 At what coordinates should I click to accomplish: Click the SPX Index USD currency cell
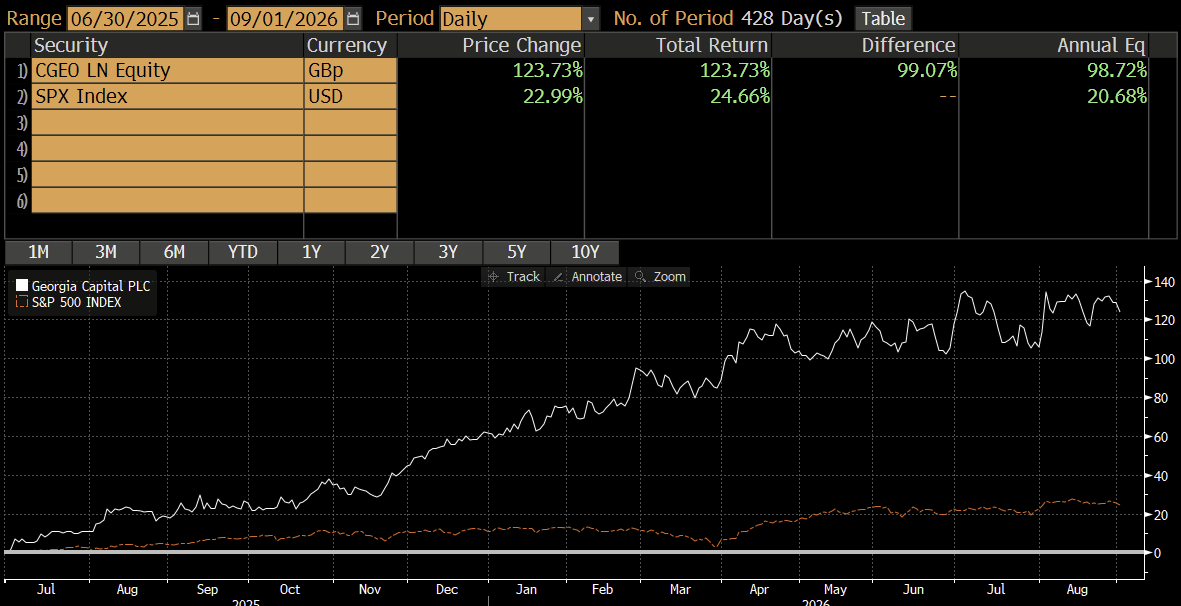350,96
